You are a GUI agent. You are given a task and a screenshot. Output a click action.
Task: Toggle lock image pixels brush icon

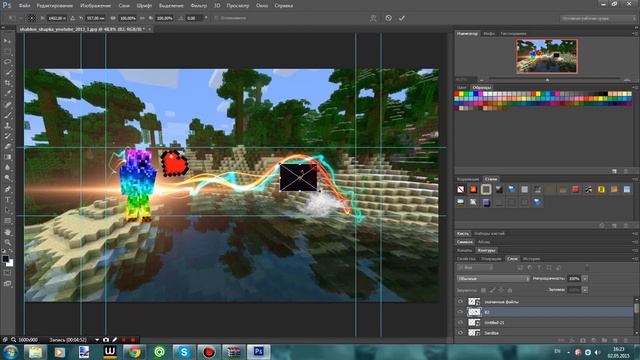(x=492, y=290)
